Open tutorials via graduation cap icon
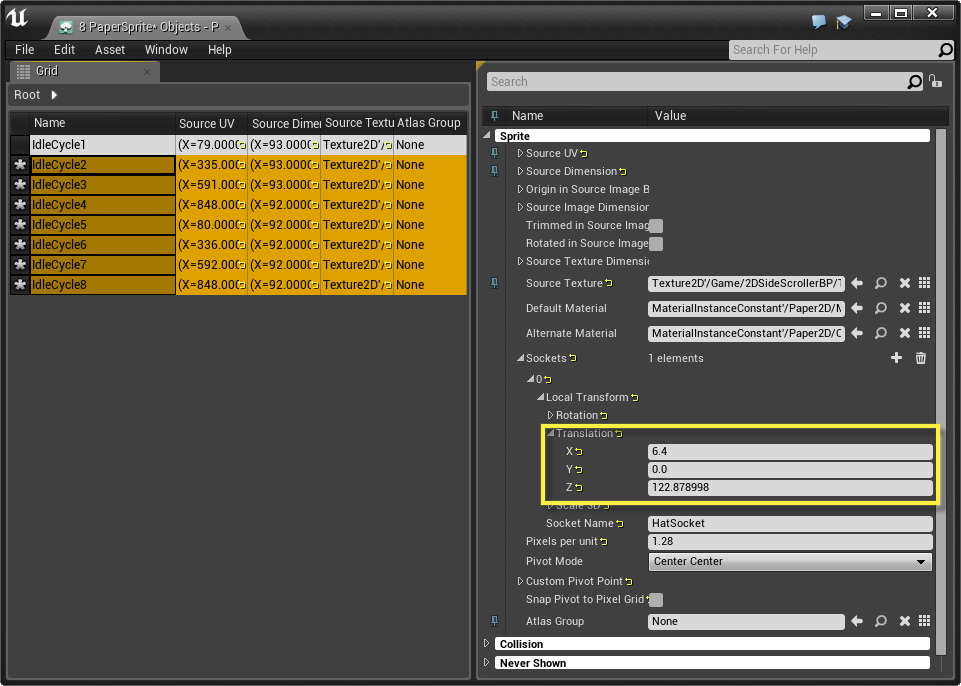Viewport: 961px width, 686px height. click(843, 22)
